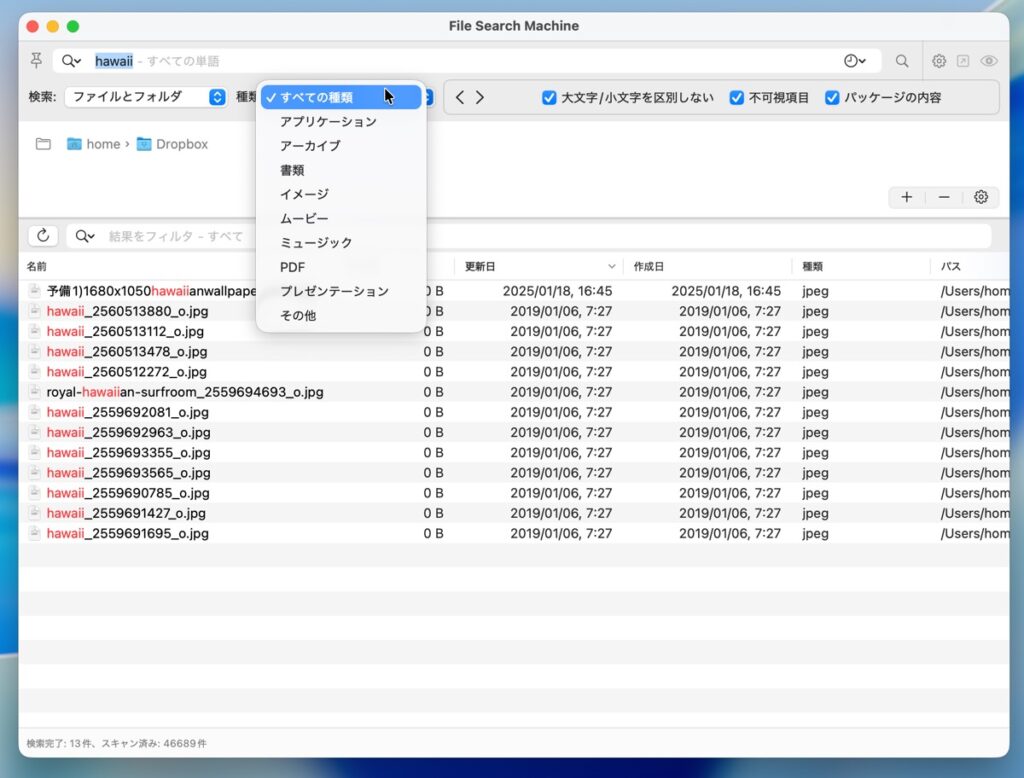Add a search location with plus icon
The height and width of the screenshot is (778, 1024).
tap(906, 197)
